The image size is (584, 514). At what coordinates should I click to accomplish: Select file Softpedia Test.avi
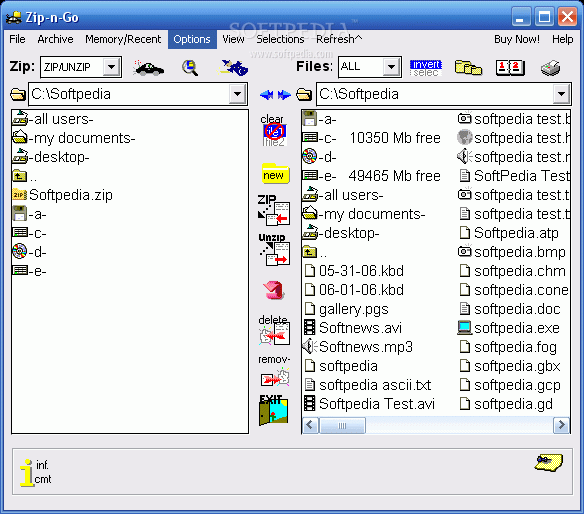369,404
